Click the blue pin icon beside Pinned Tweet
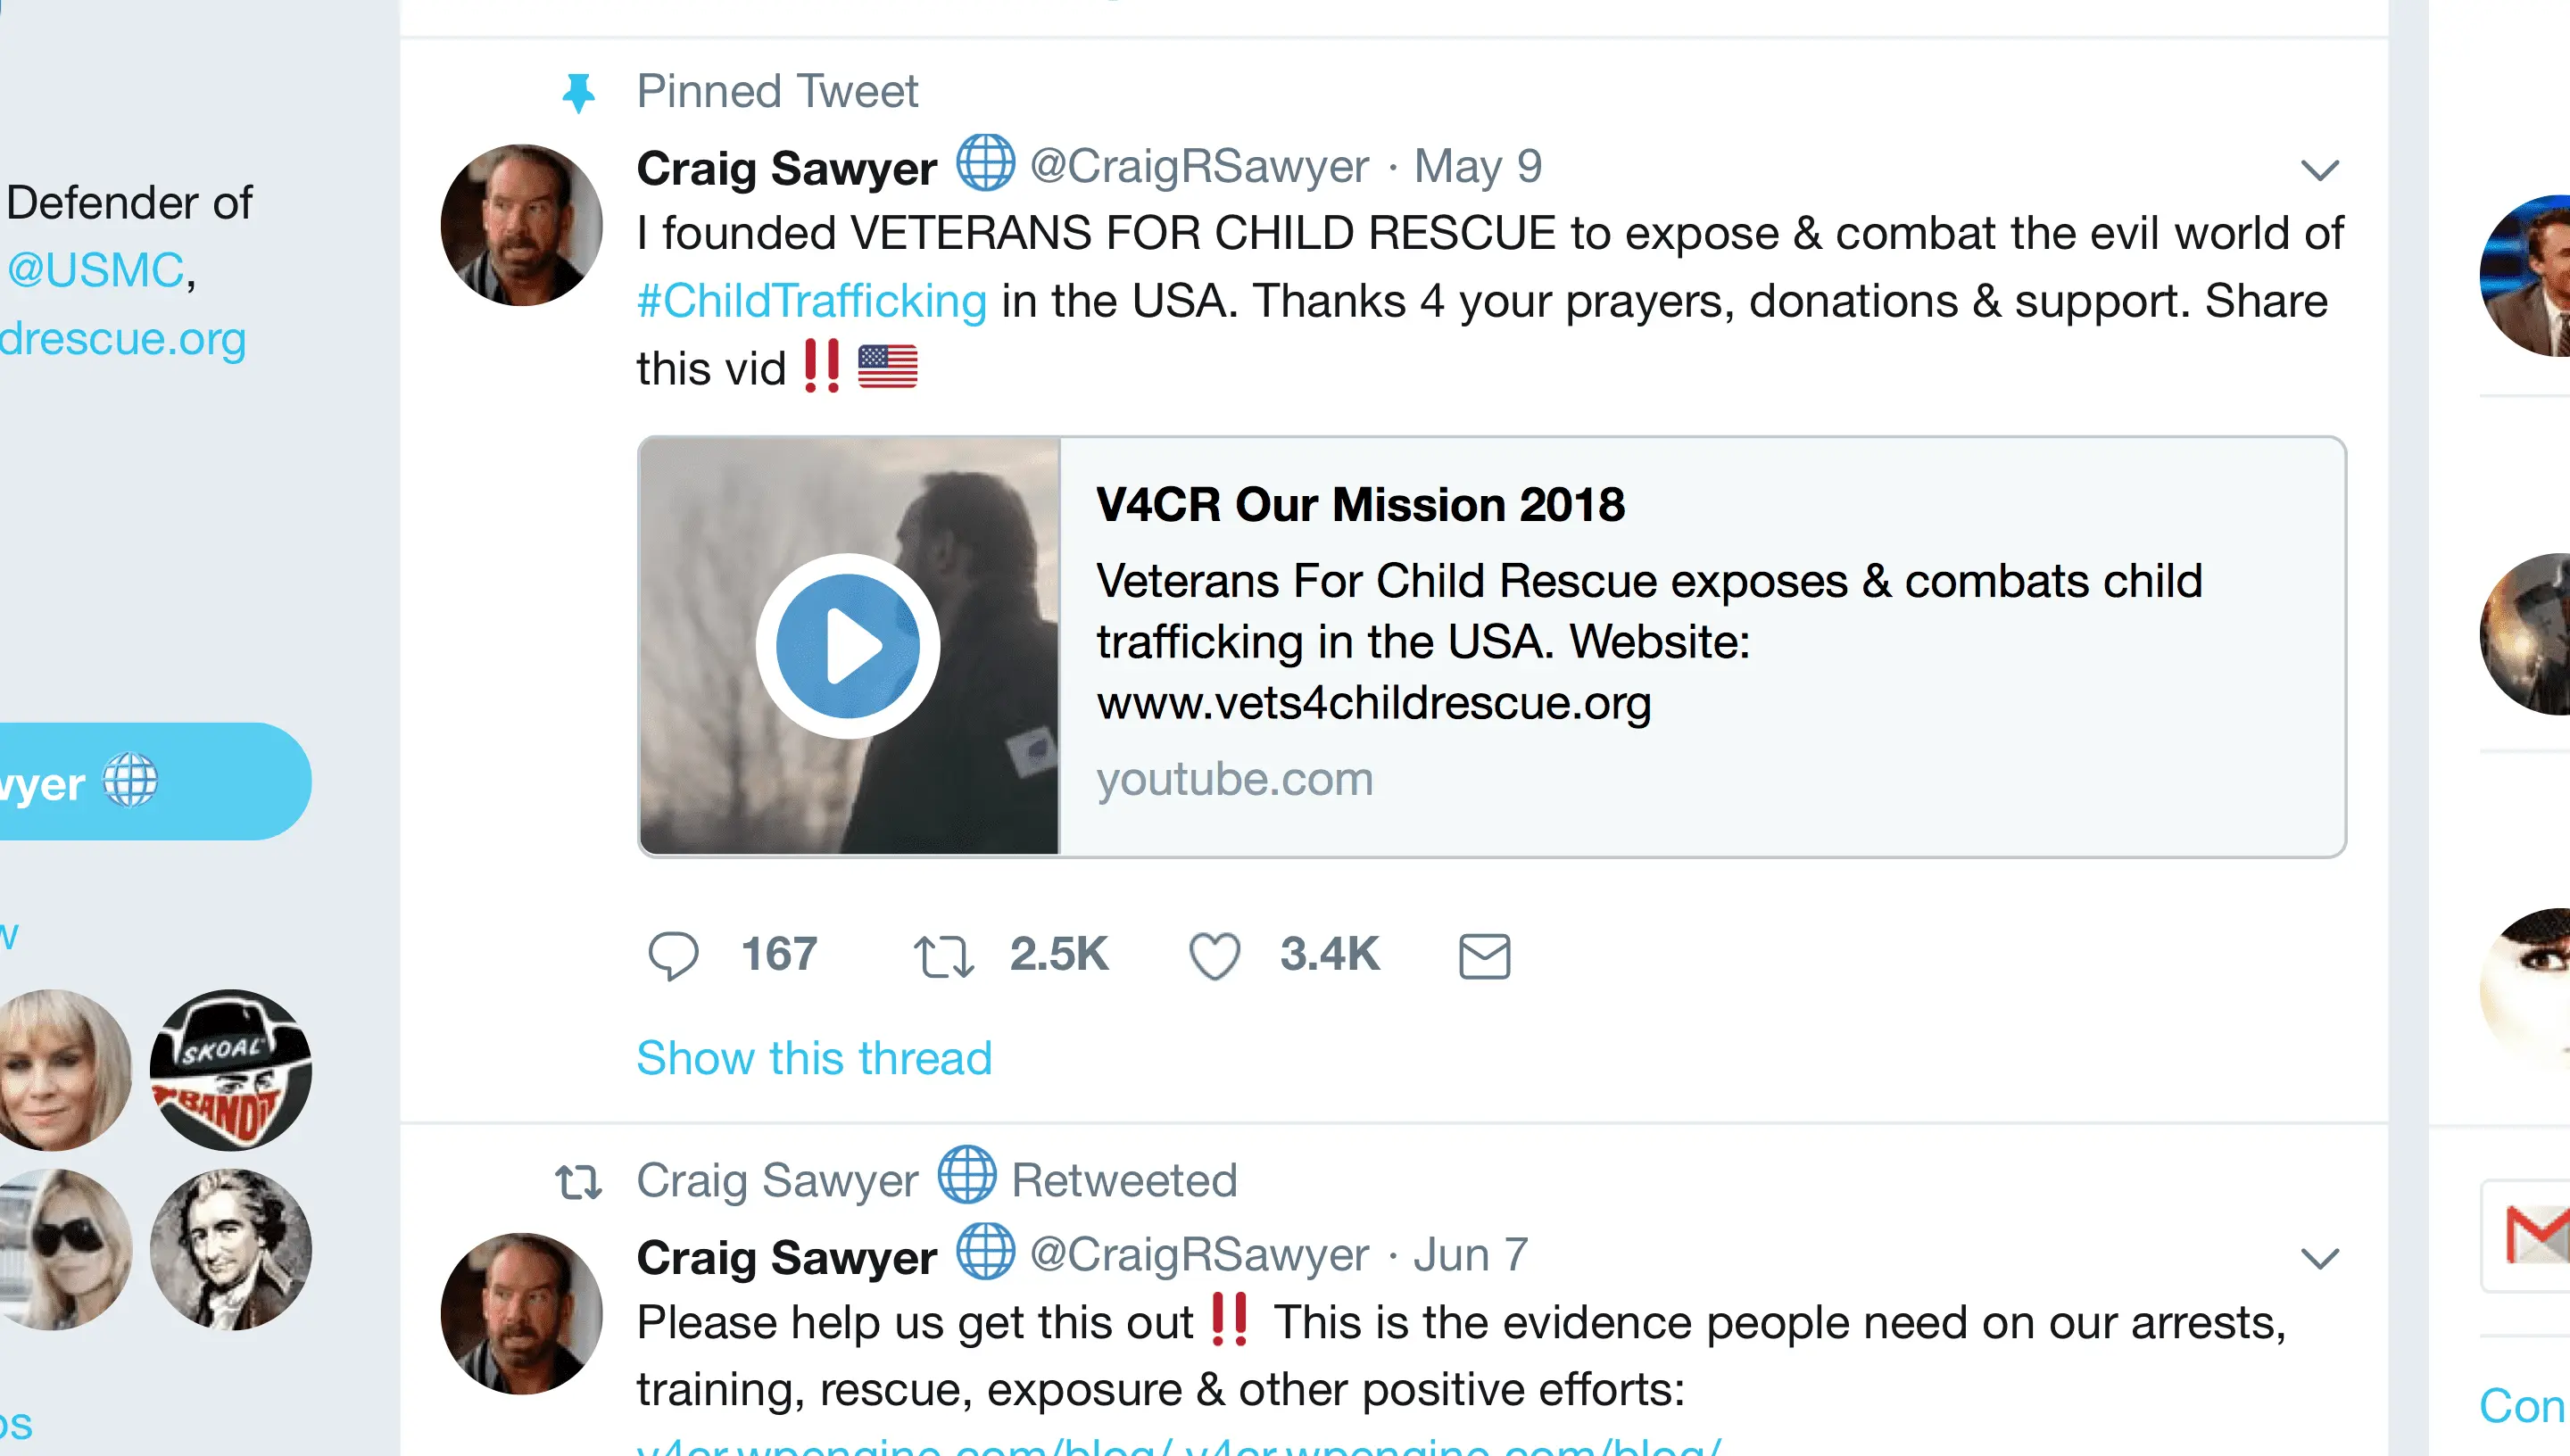The height and width of the screenshot is (1456, 2570). tap(578, 93)
